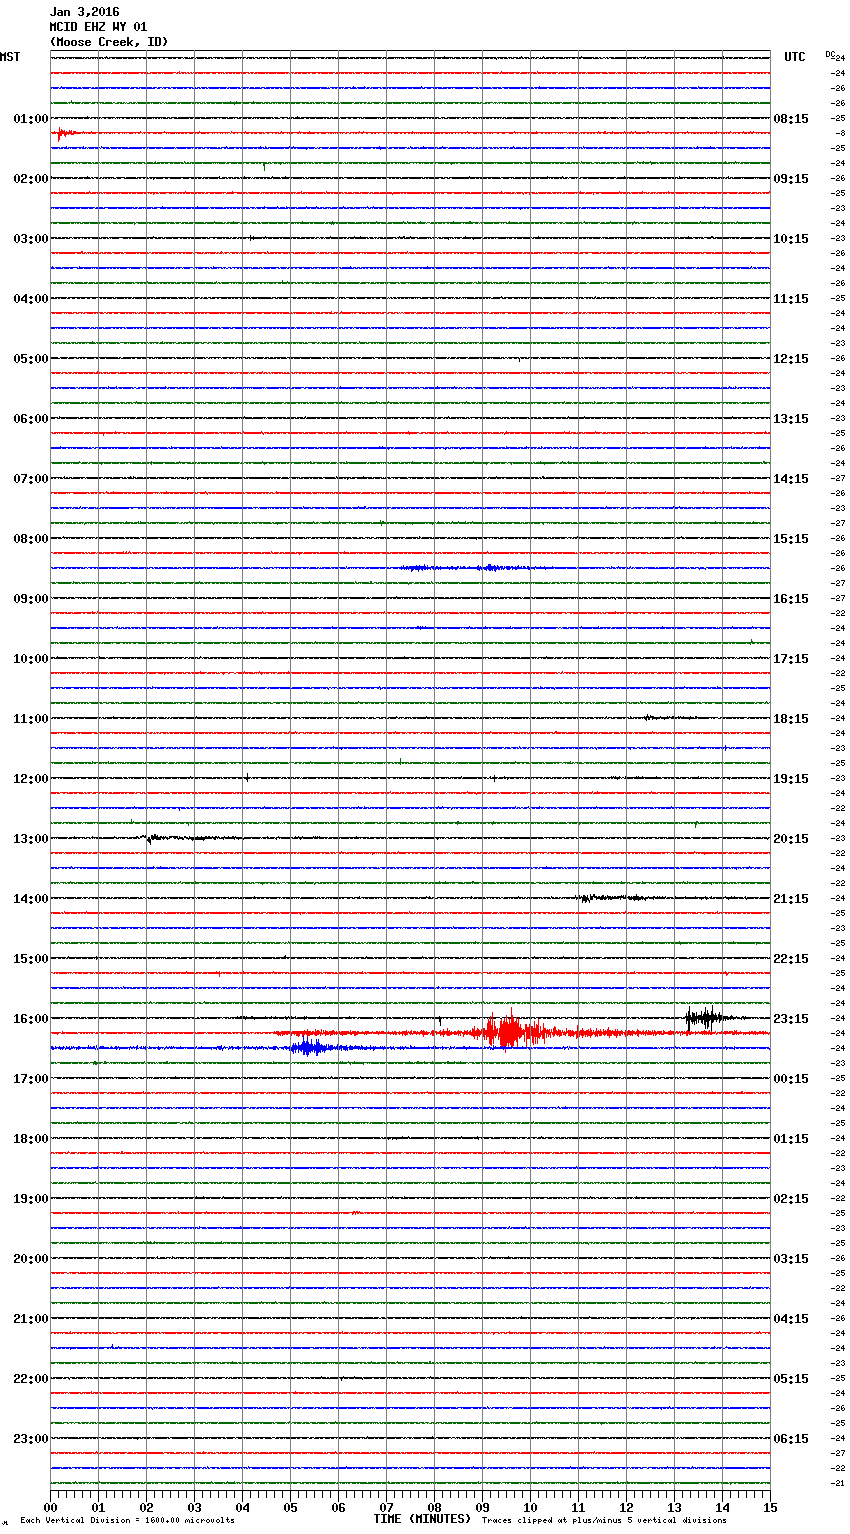Select the 08:00 MST time label
850x1534 pixels.
pos(31,538)
